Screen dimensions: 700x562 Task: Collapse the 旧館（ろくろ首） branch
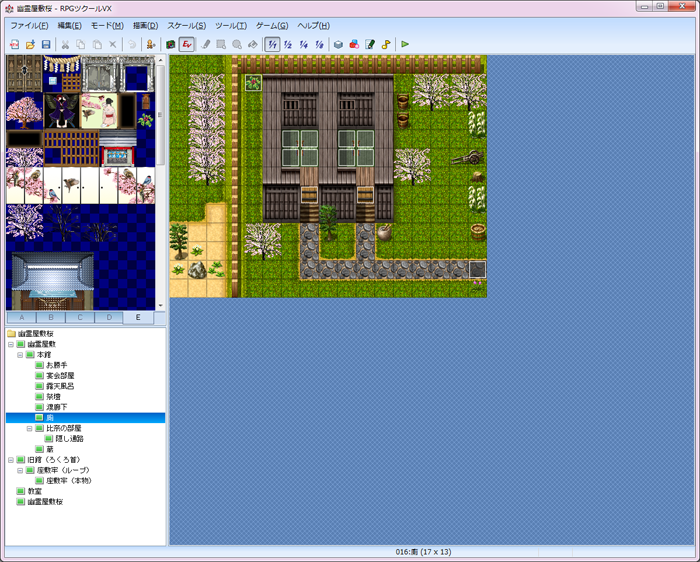11,460
